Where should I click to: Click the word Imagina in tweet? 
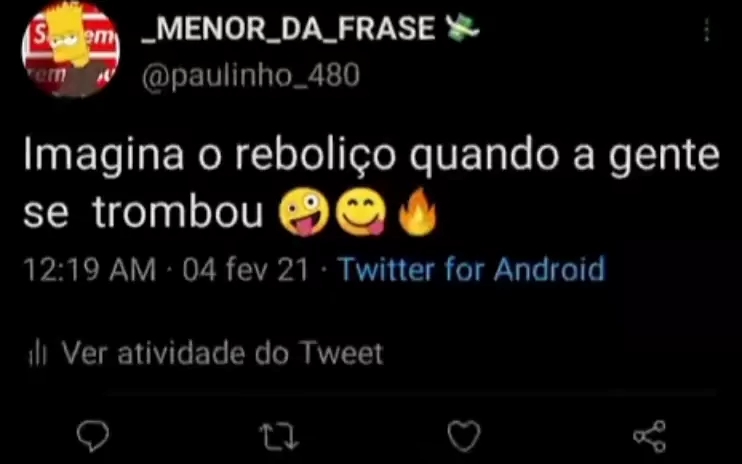click(104, 156)
